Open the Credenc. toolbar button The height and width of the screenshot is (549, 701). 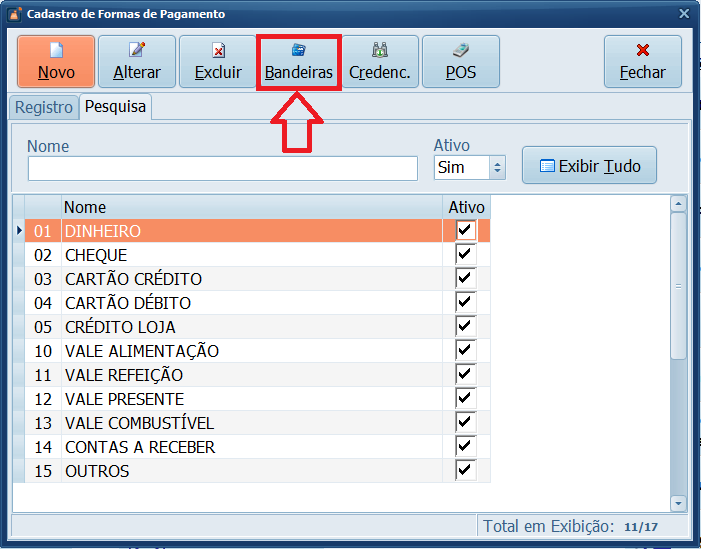(379, 62)
